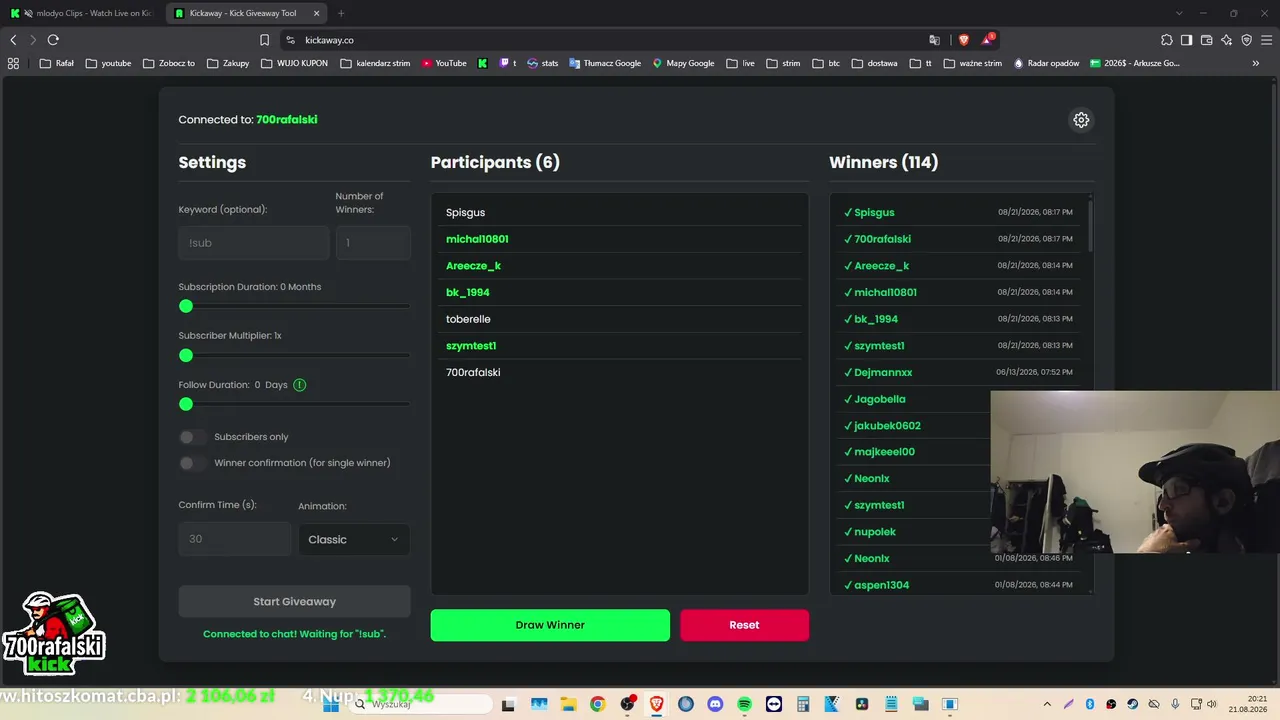Open the Zakupy bookmarks folder

pyautogui.click(x=228, y=63)
